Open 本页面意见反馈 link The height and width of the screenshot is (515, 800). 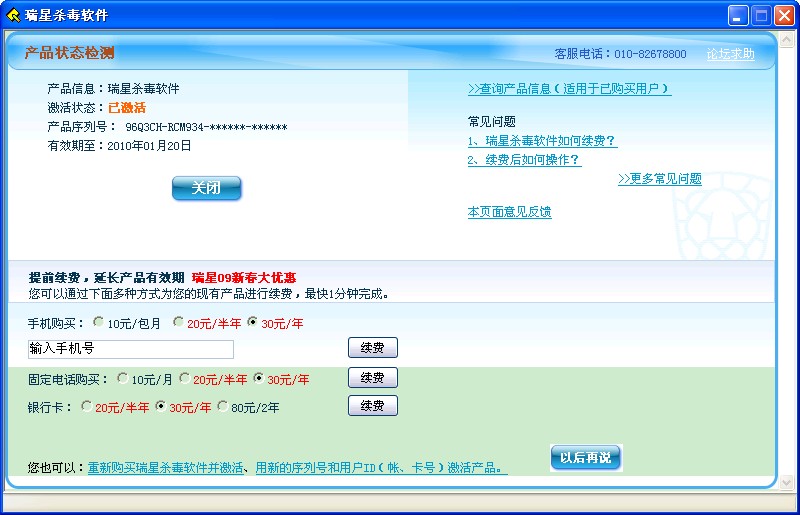point(509,212)
